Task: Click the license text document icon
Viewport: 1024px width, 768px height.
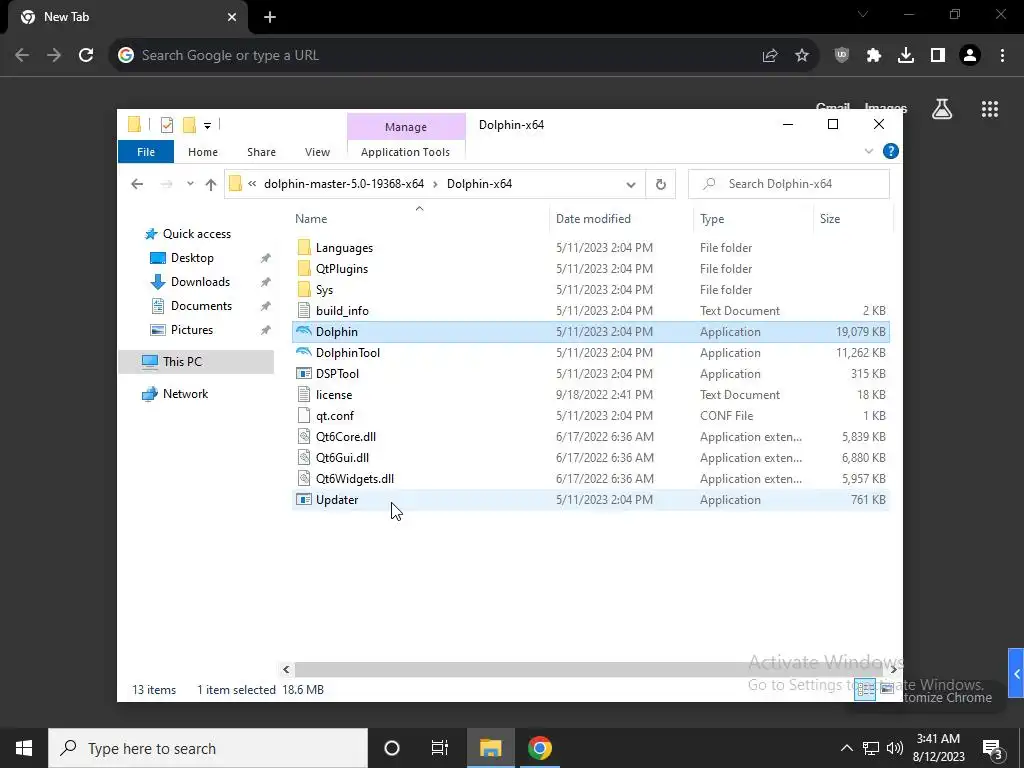Action: pos(304,394)
